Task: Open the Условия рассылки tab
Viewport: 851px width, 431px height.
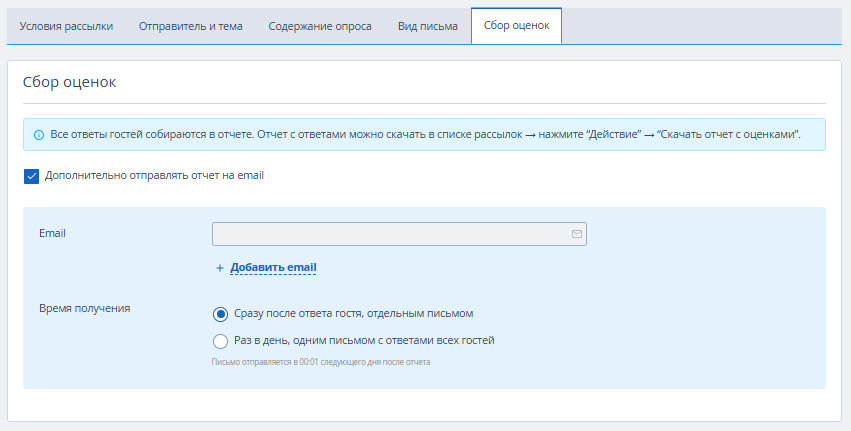Action: click(x=66, y=26)
